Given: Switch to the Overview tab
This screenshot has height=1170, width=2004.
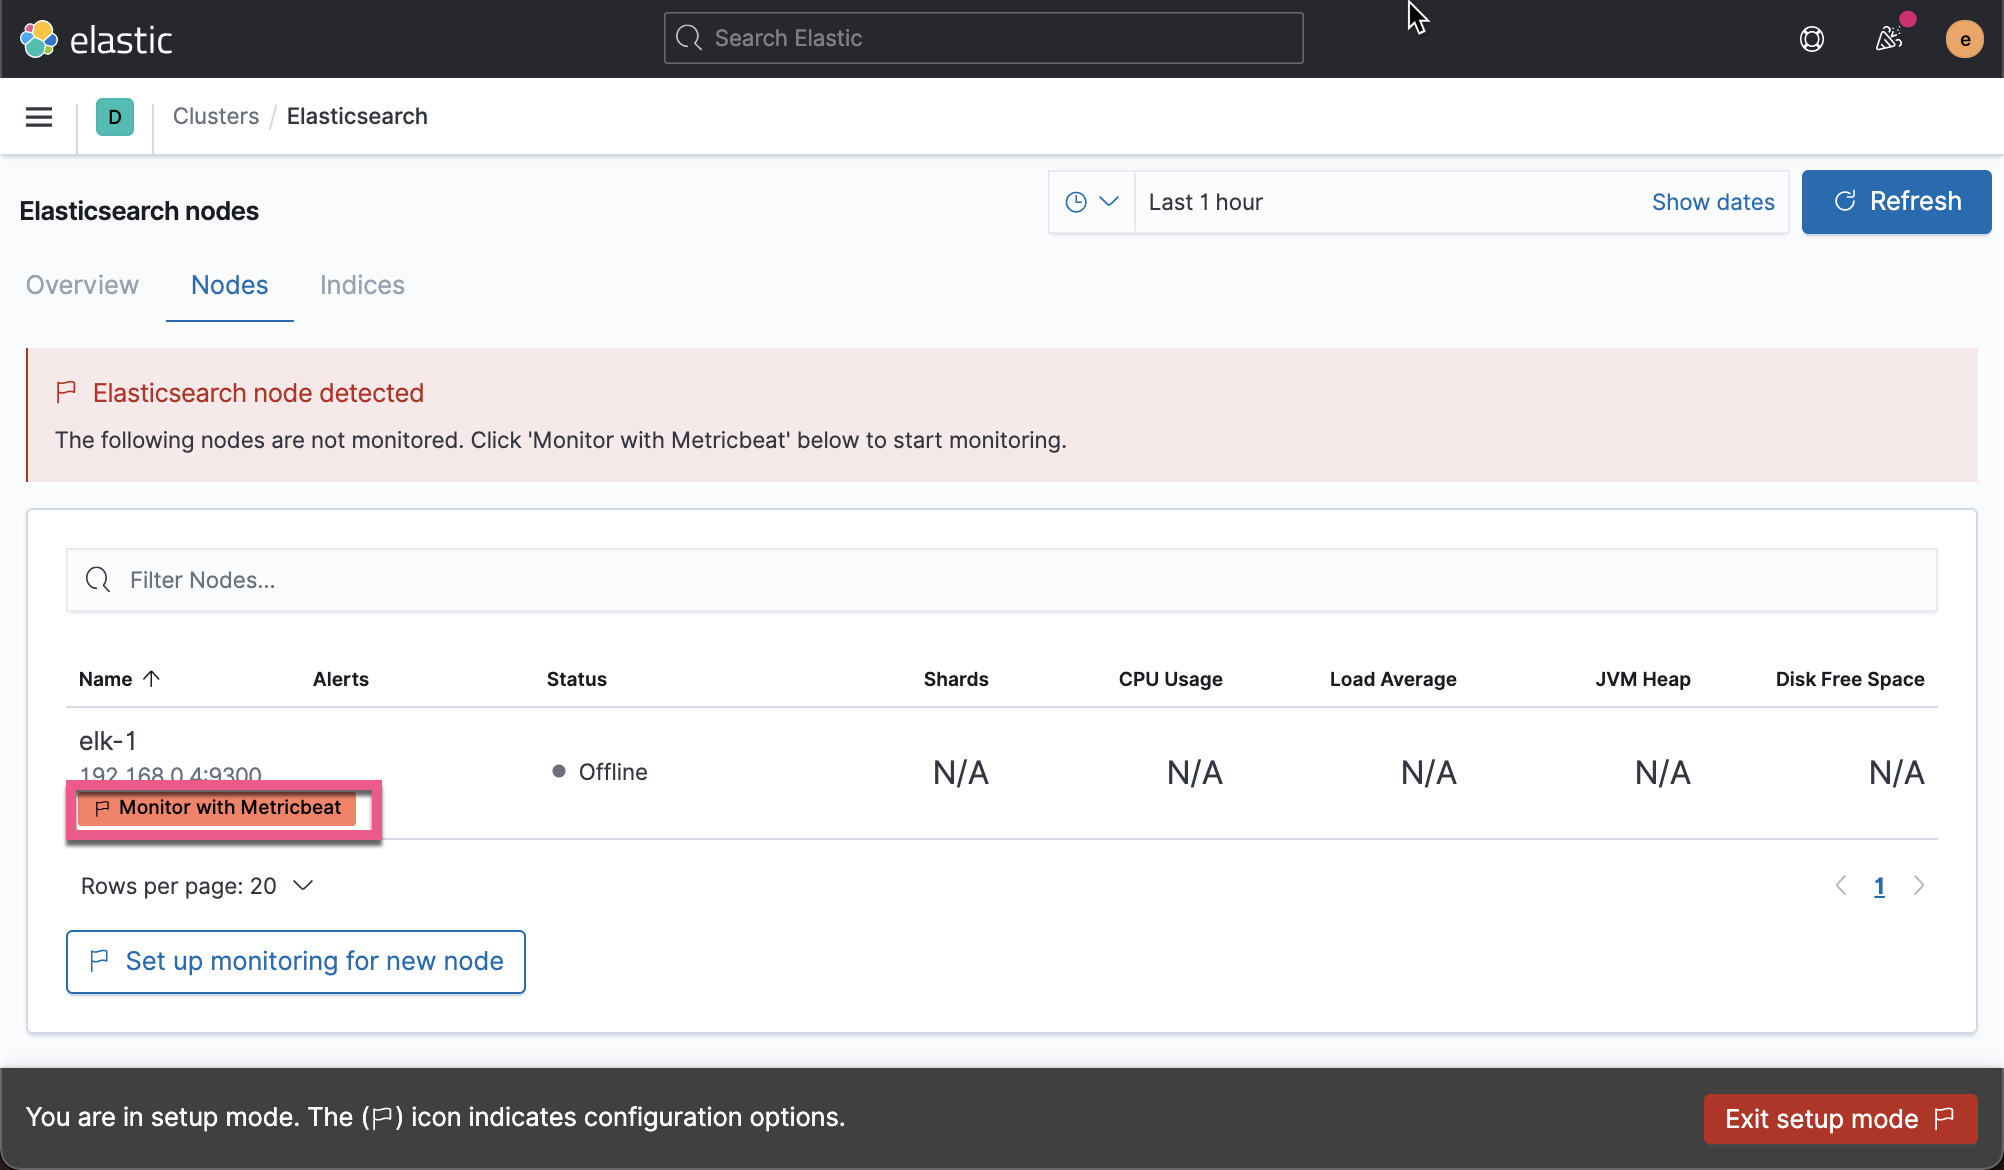Looking at the screenshot, I should click(x=81, y=285).
